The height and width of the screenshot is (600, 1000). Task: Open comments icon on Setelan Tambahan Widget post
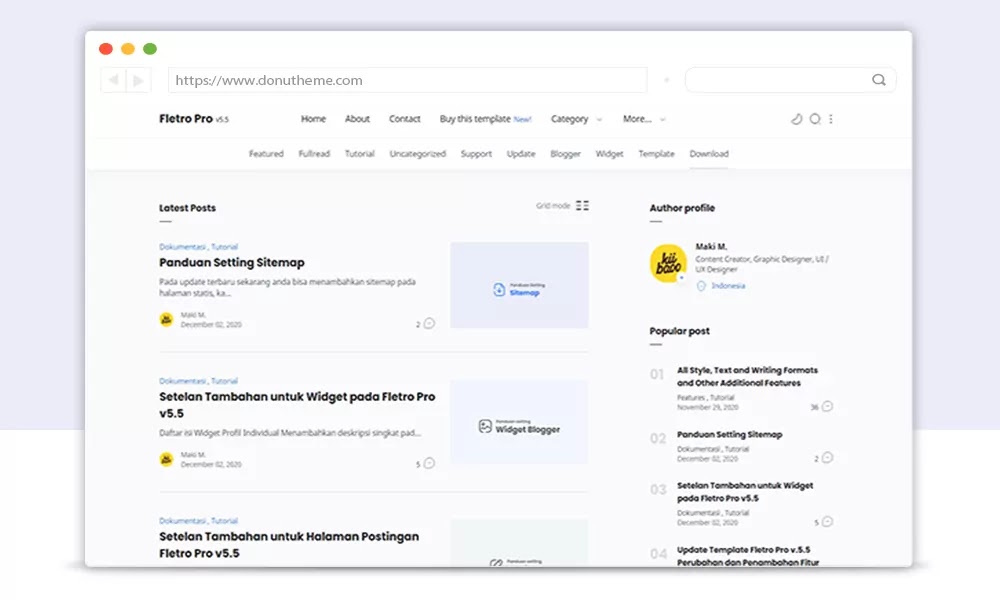(429, 463)
